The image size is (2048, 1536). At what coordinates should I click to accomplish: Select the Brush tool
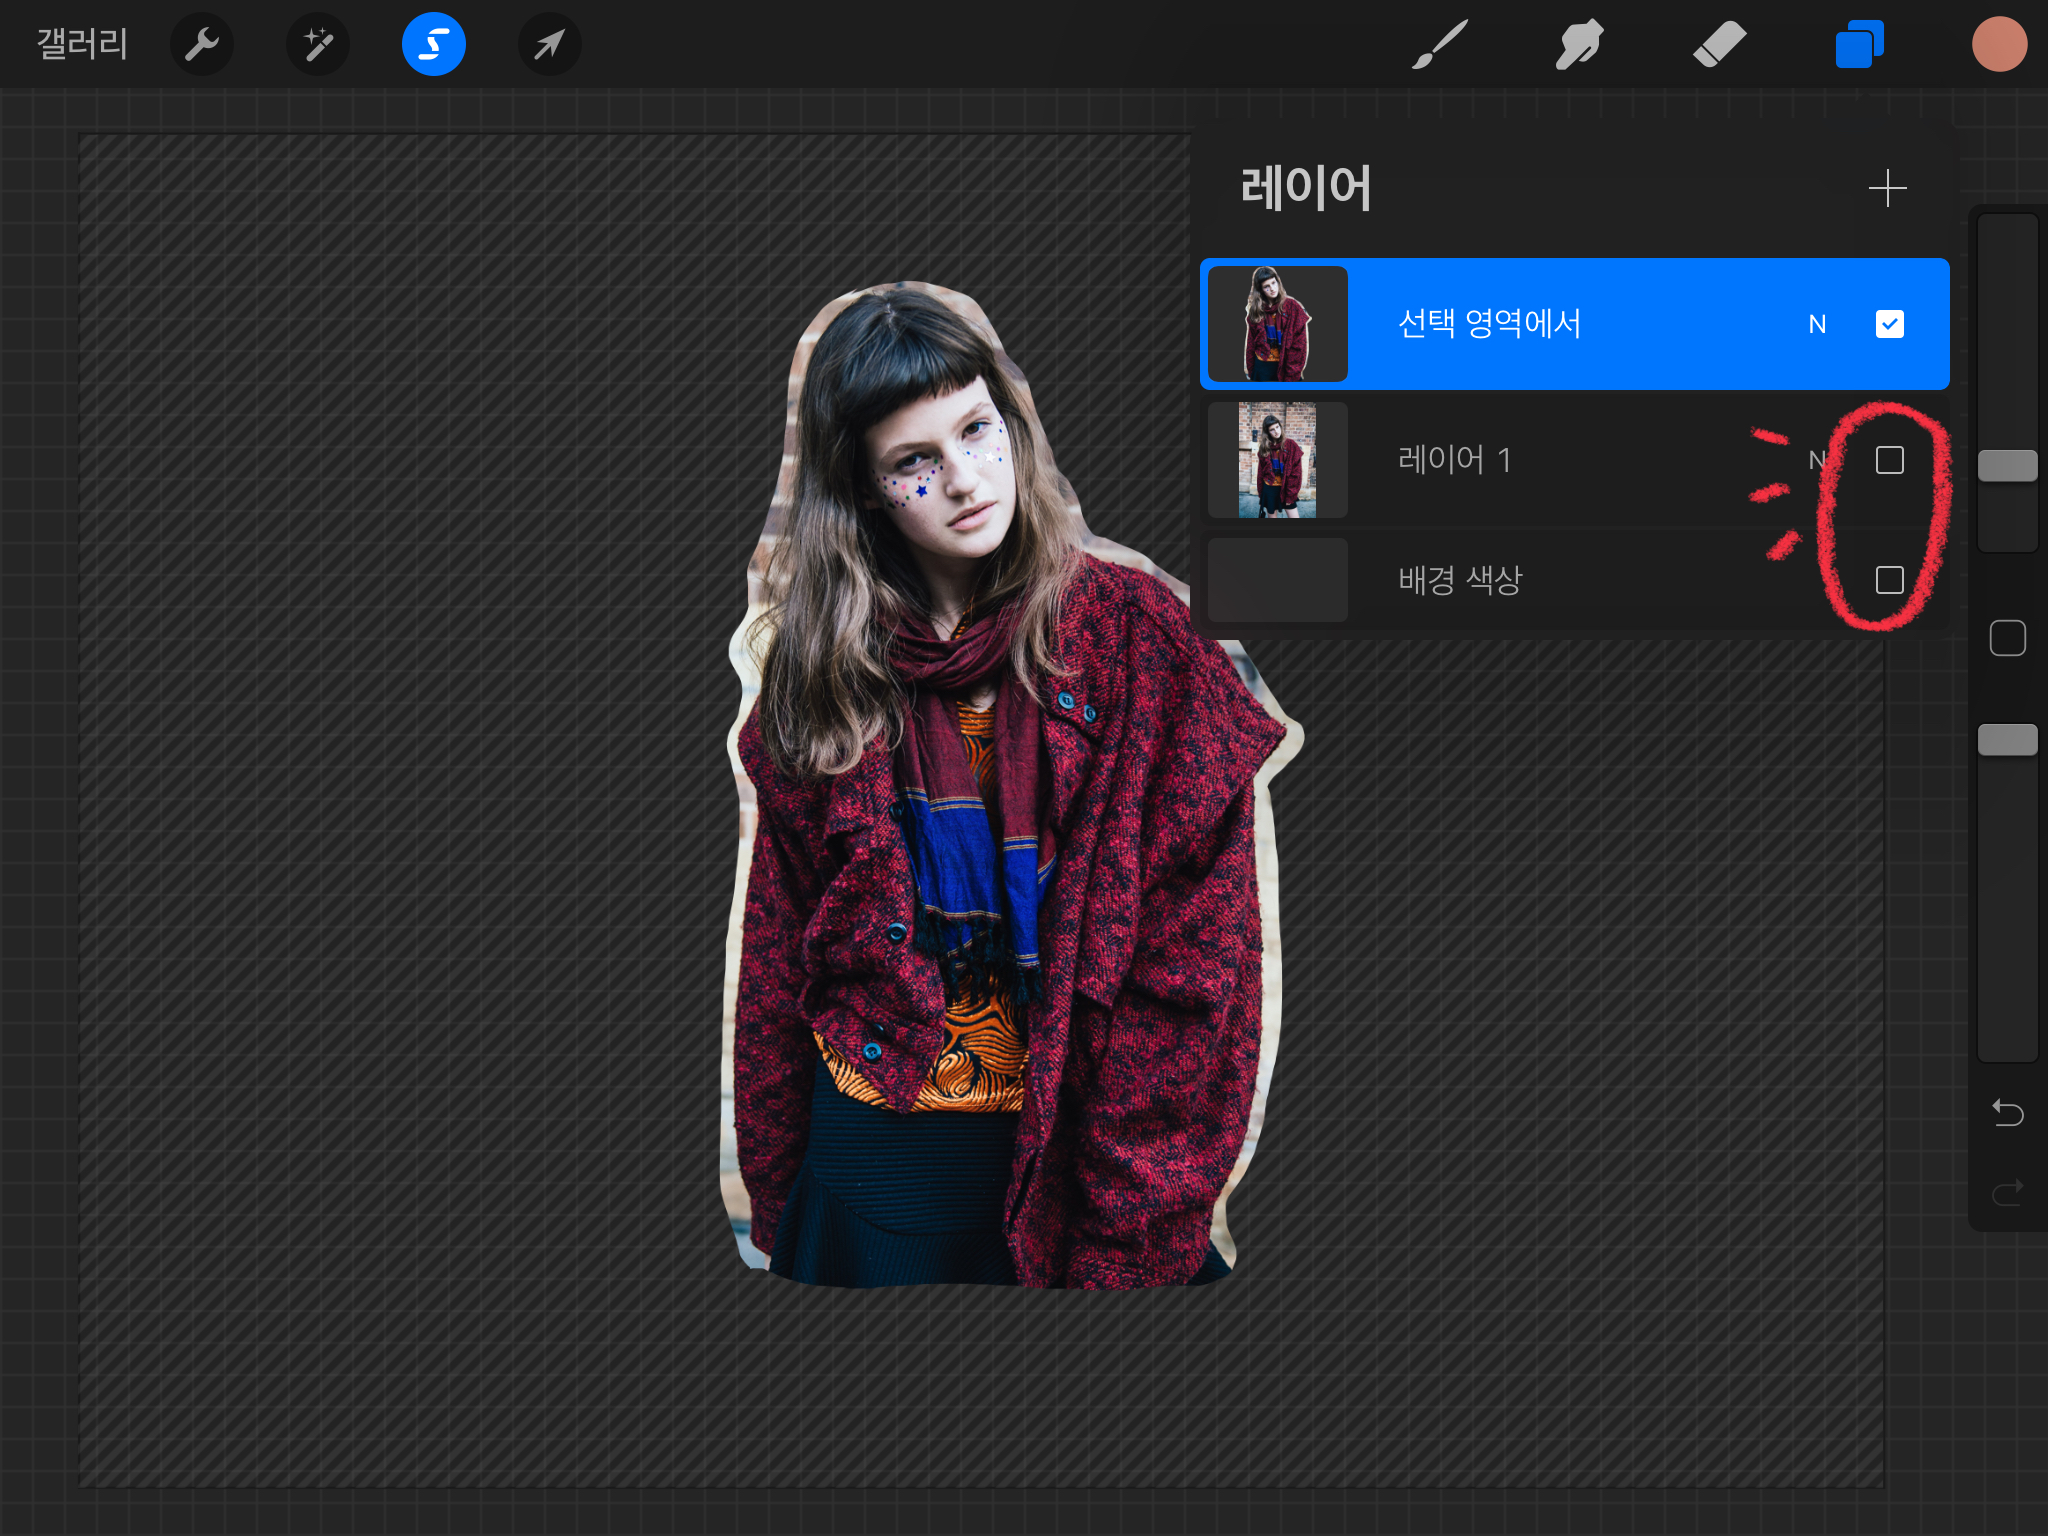[x=1439, y=45]
